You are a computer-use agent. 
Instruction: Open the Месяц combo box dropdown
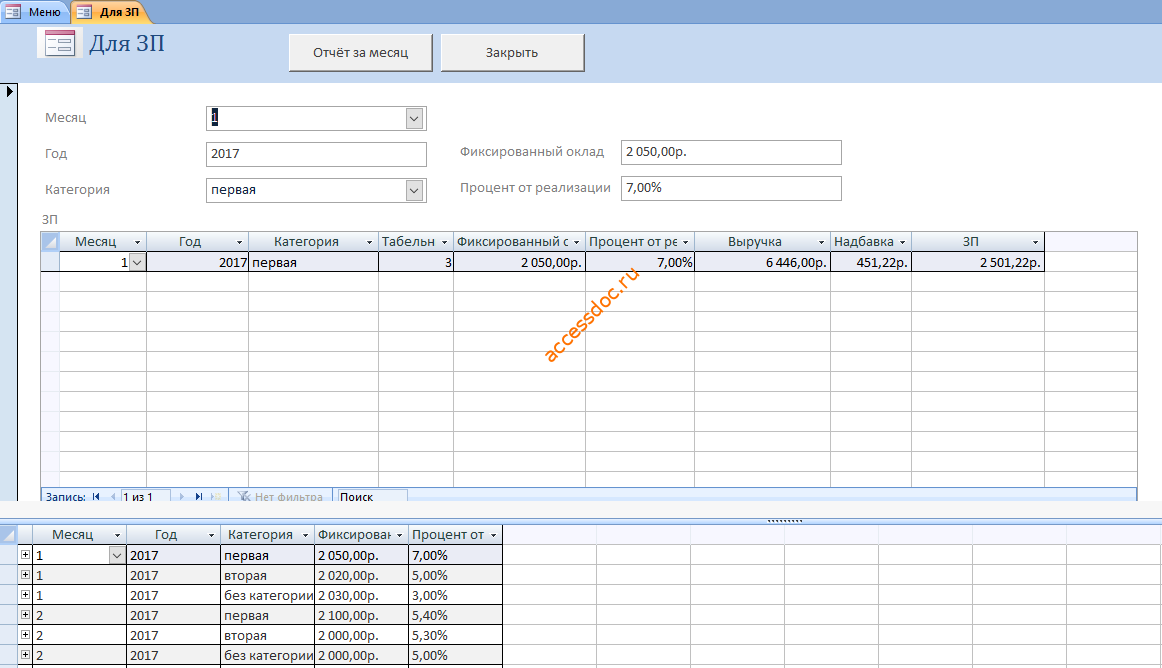point(414,119)
